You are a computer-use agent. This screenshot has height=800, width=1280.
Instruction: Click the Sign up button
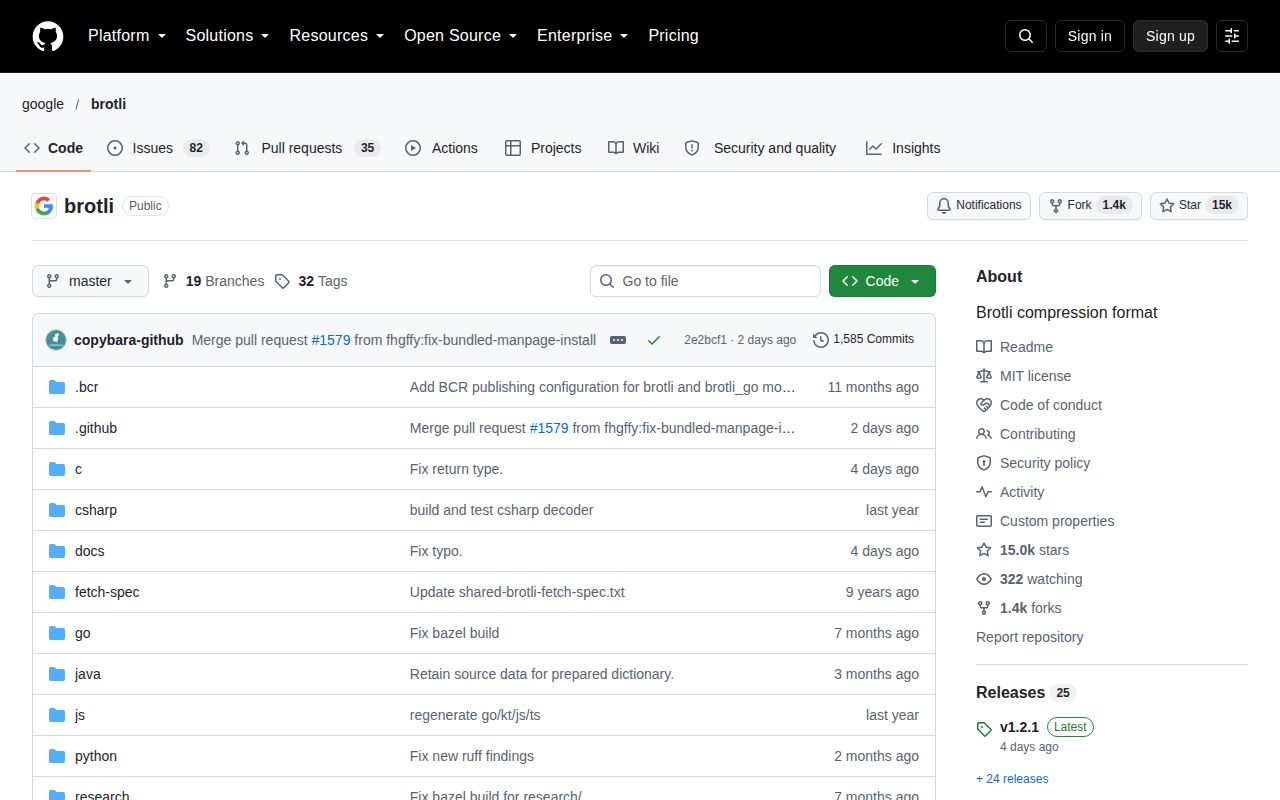point(1170,36)
